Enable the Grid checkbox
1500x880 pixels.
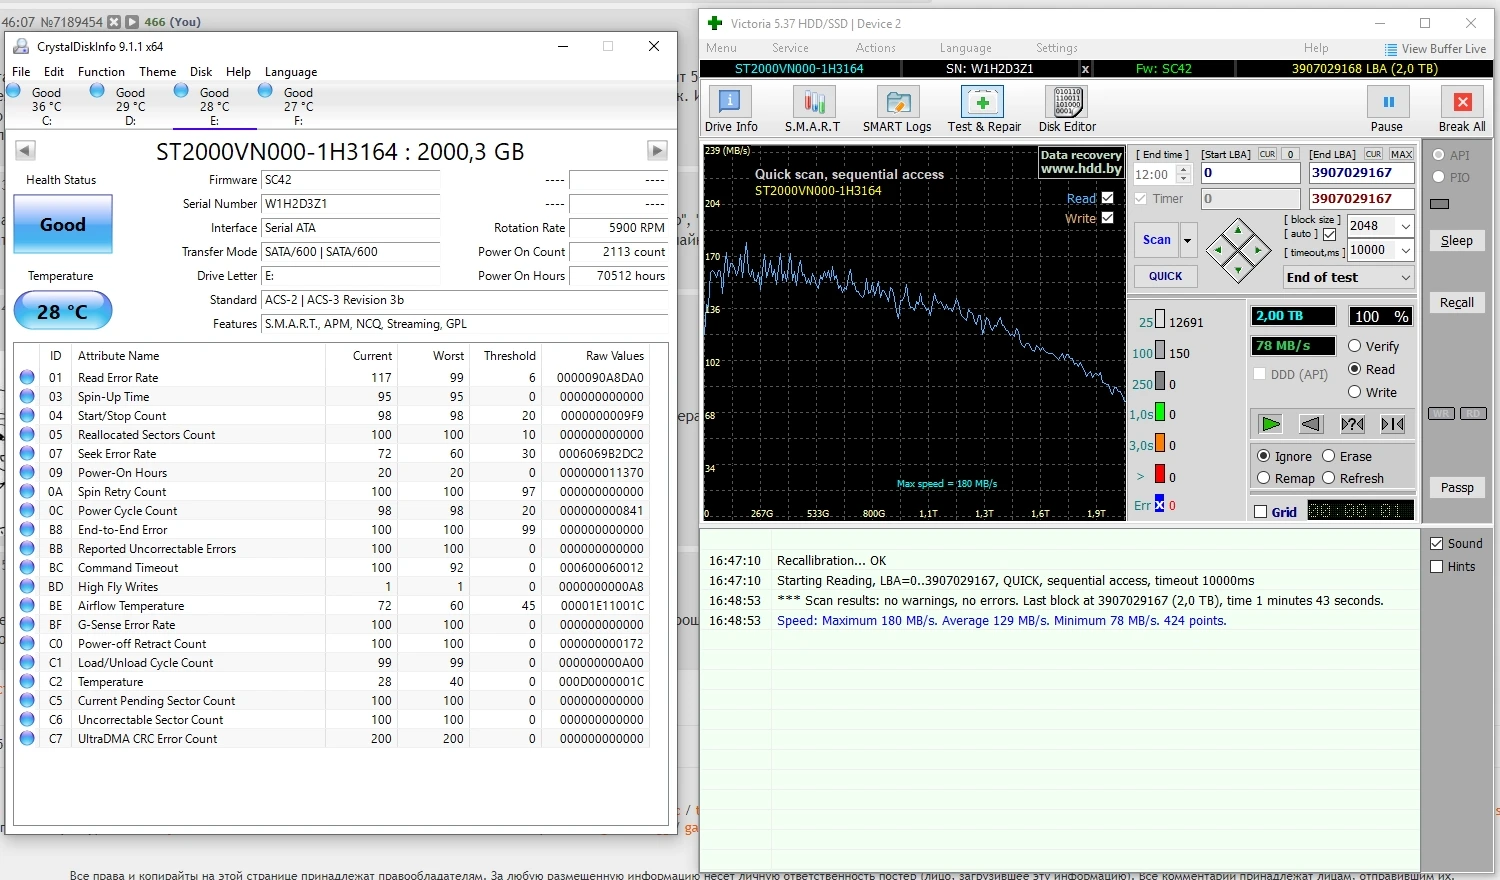(x=1261, y=512)
